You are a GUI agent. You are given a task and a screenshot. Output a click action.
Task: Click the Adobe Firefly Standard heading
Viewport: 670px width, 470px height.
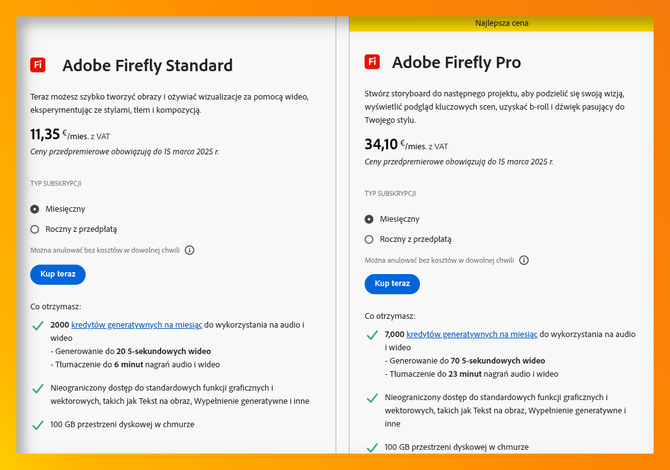pos(147,65)
